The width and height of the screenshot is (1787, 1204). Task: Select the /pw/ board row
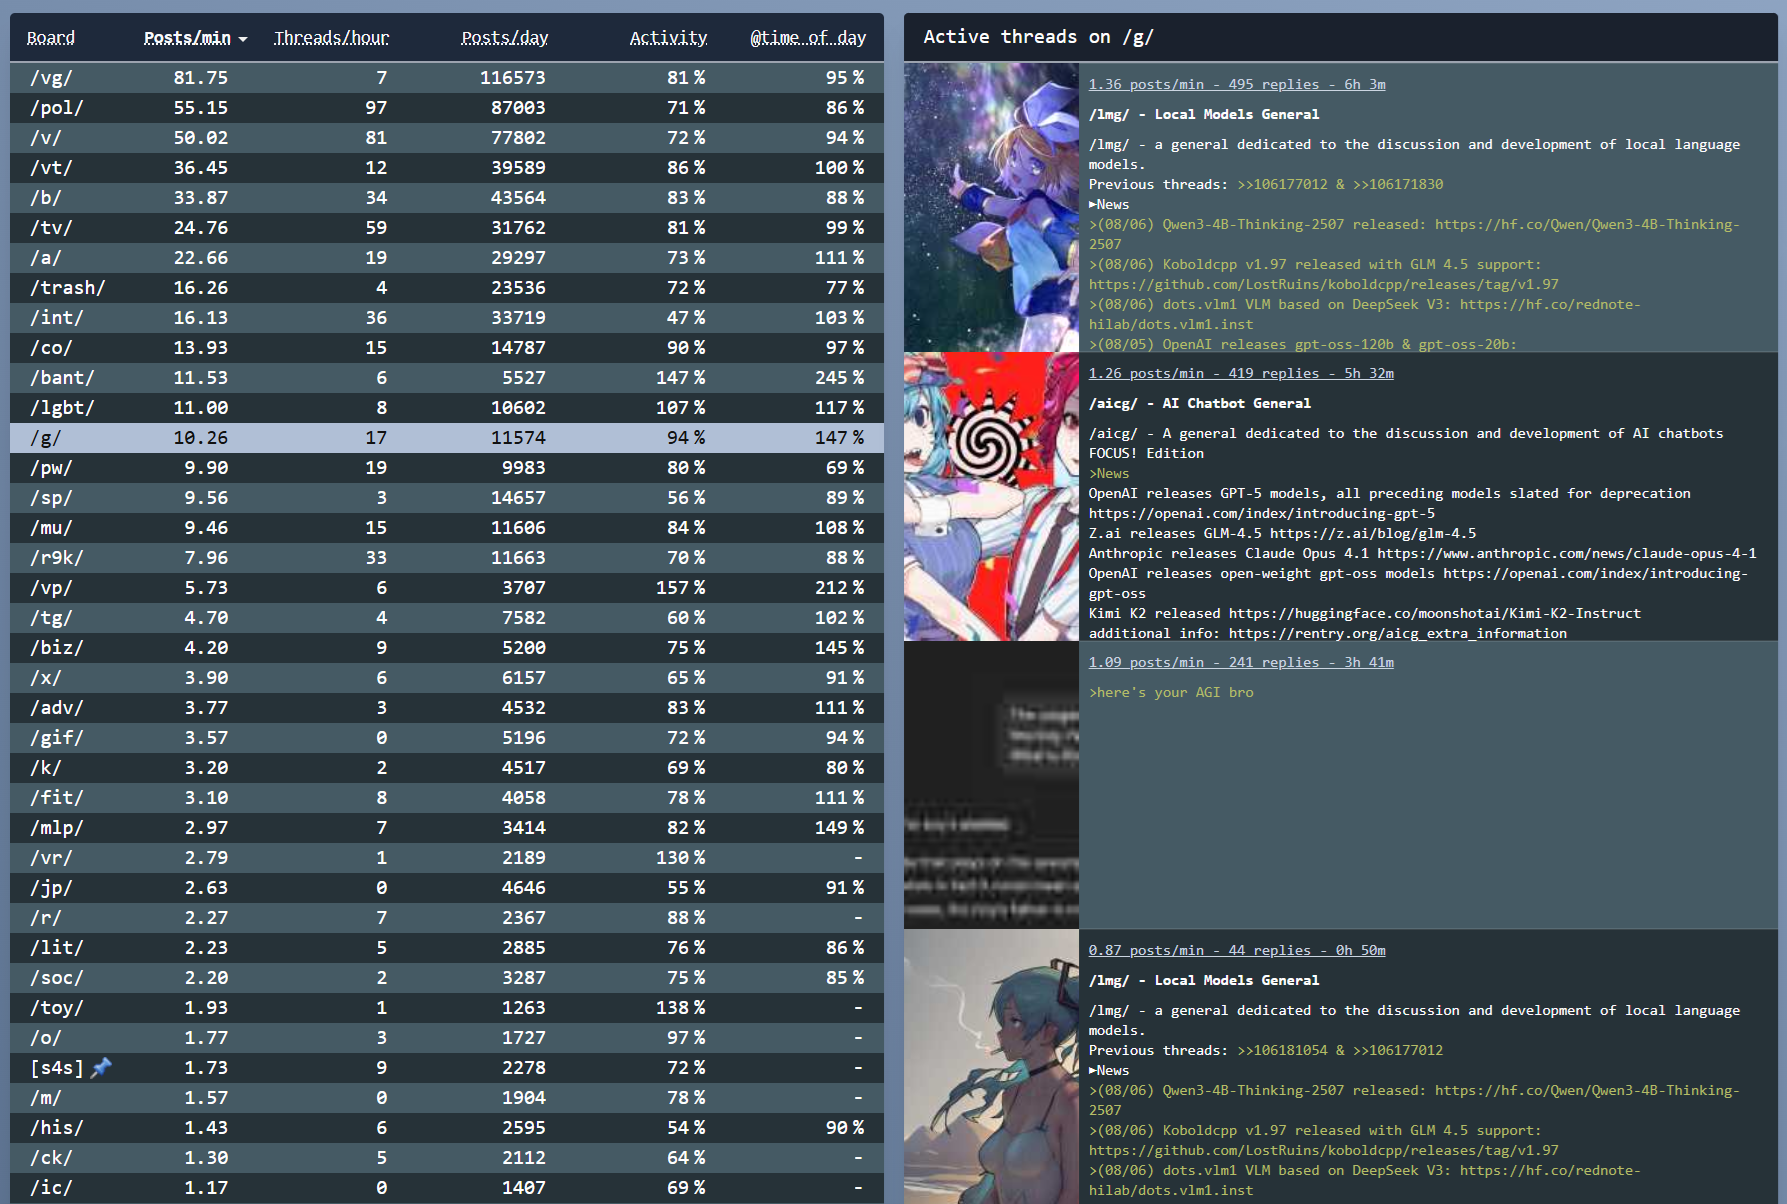pyautogui.click(x=447, y=468)
